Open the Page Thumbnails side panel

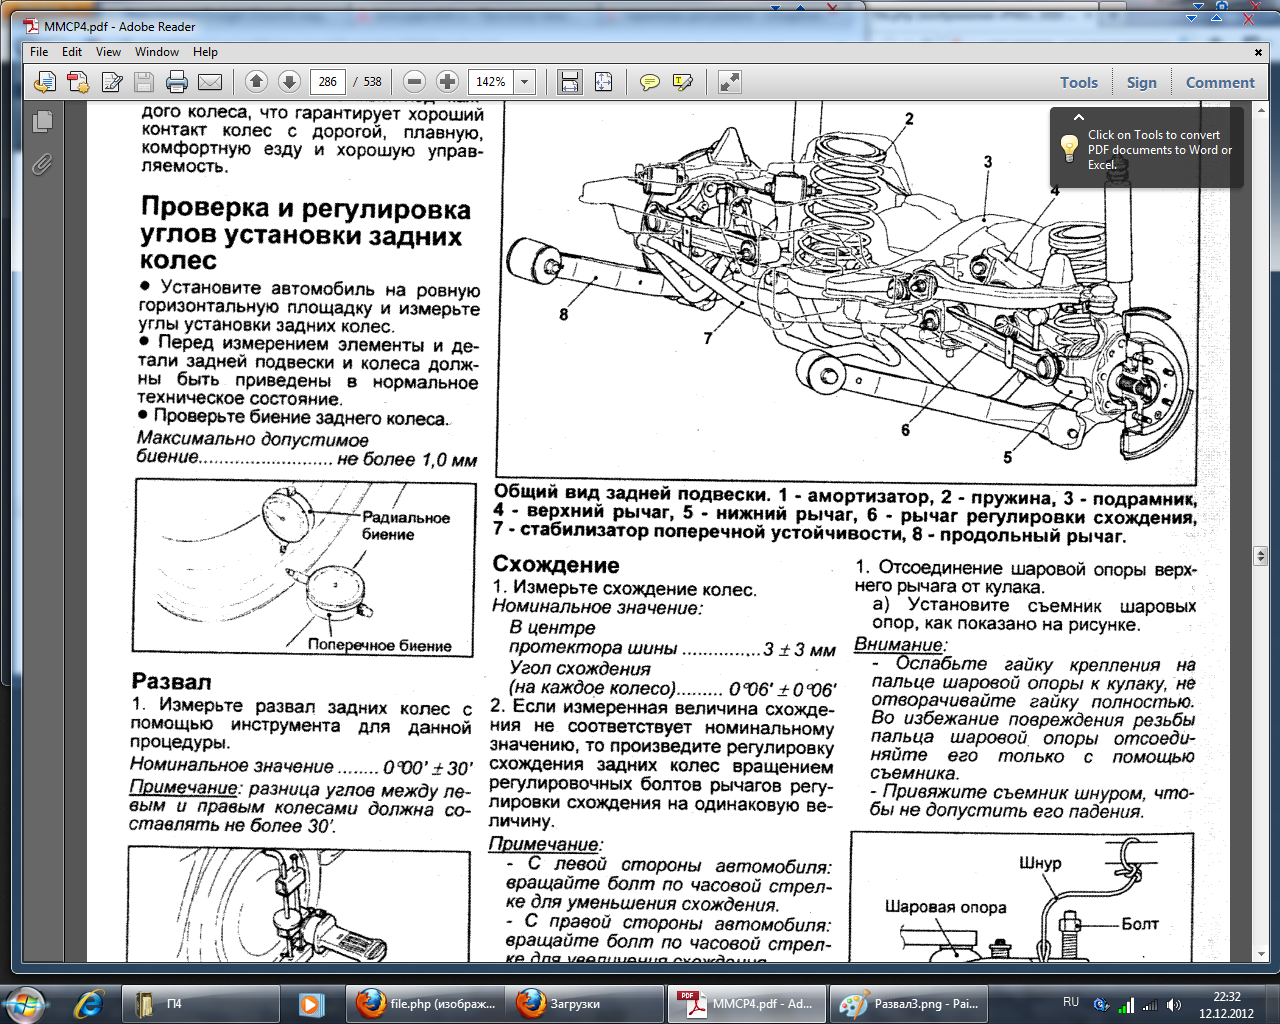(42, 122)
